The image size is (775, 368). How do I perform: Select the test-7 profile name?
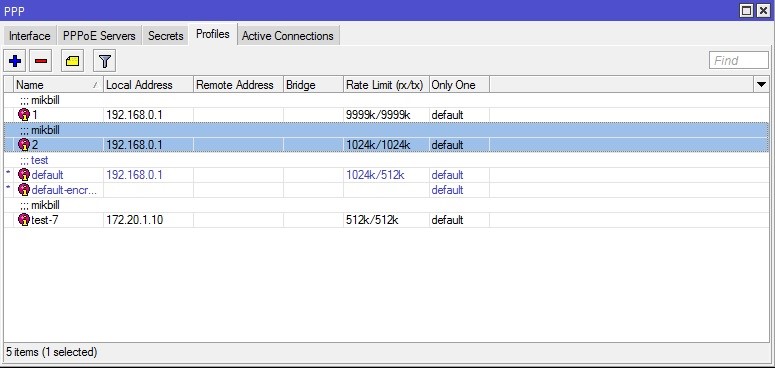click(44, 220)
